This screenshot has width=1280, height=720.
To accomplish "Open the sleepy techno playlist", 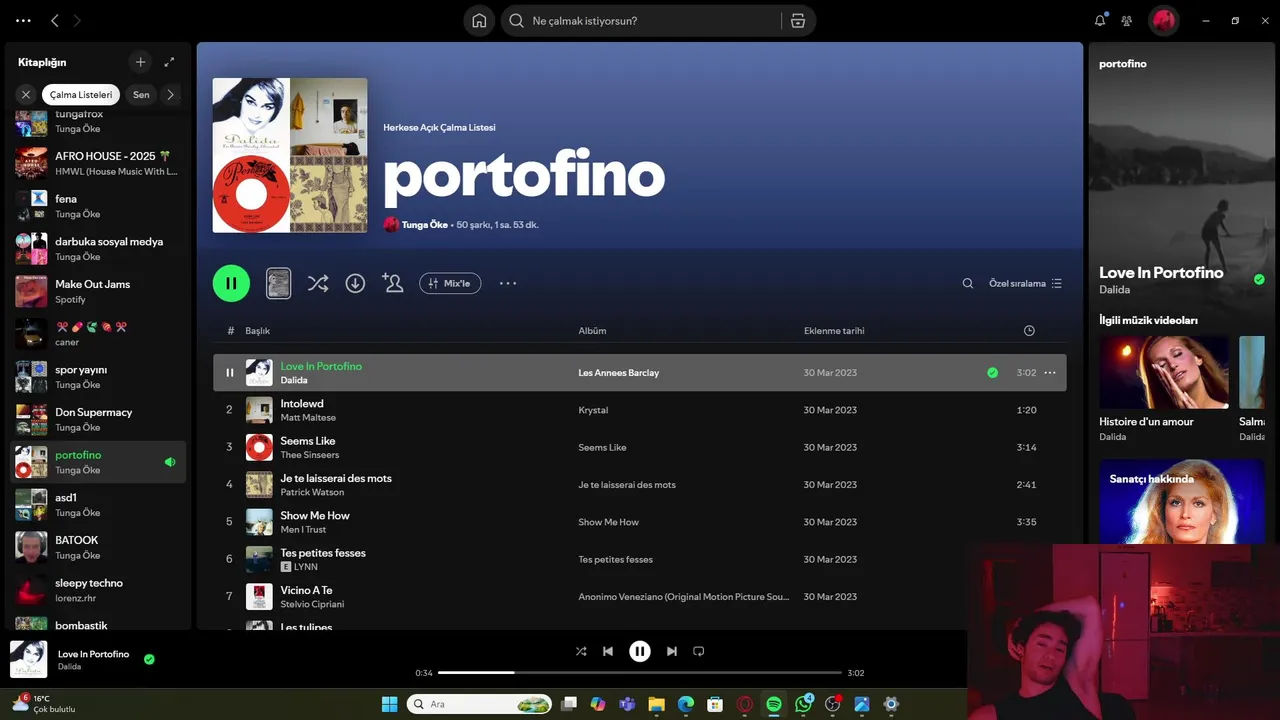I will tap(98, 590).
